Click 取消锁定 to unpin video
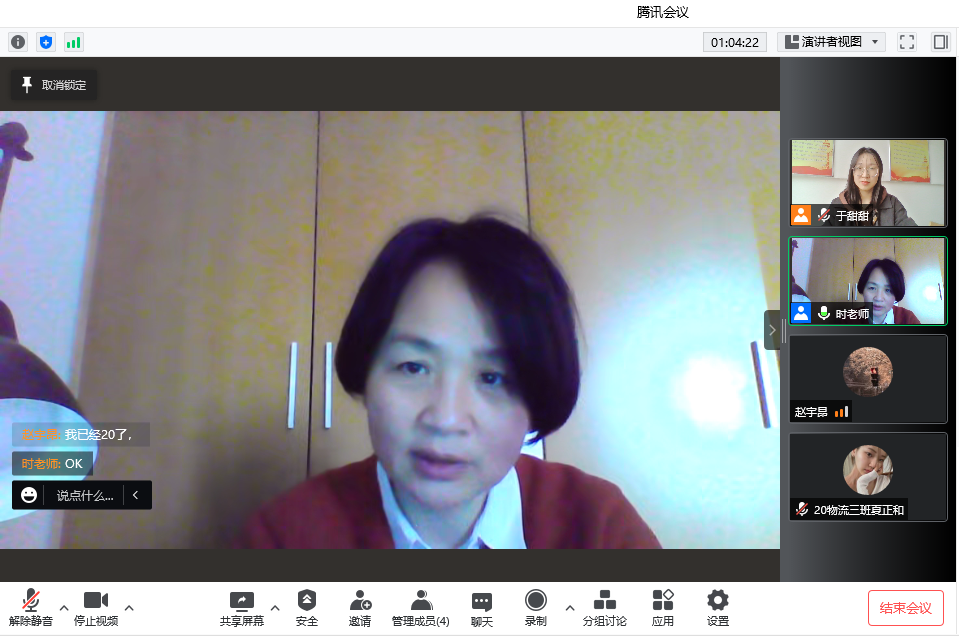This screenshot has width=959, height=636. click(54, 85)
